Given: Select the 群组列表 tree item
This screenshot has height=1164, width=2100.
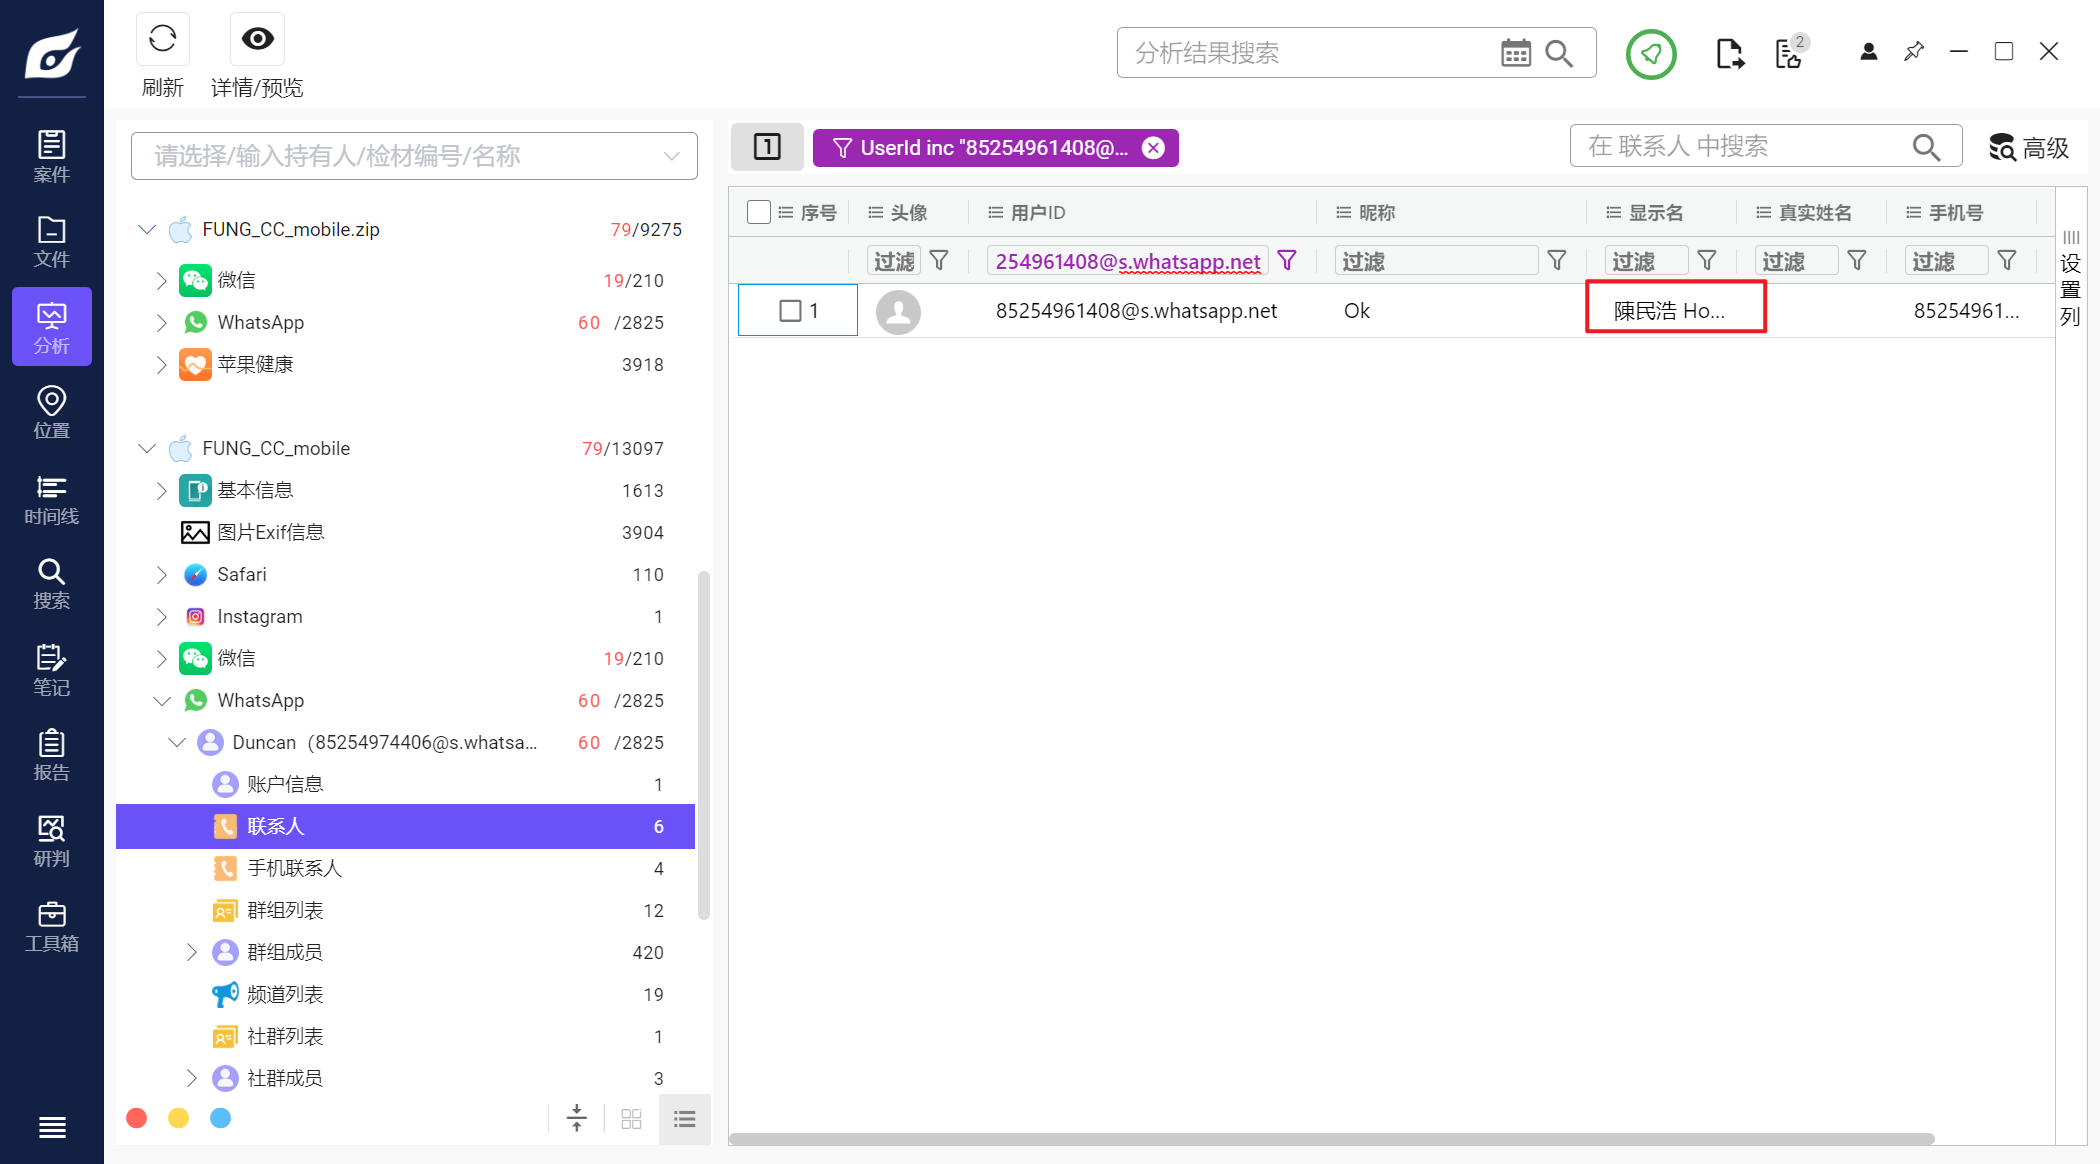Looking at the screenshot, I should [285, 911].
